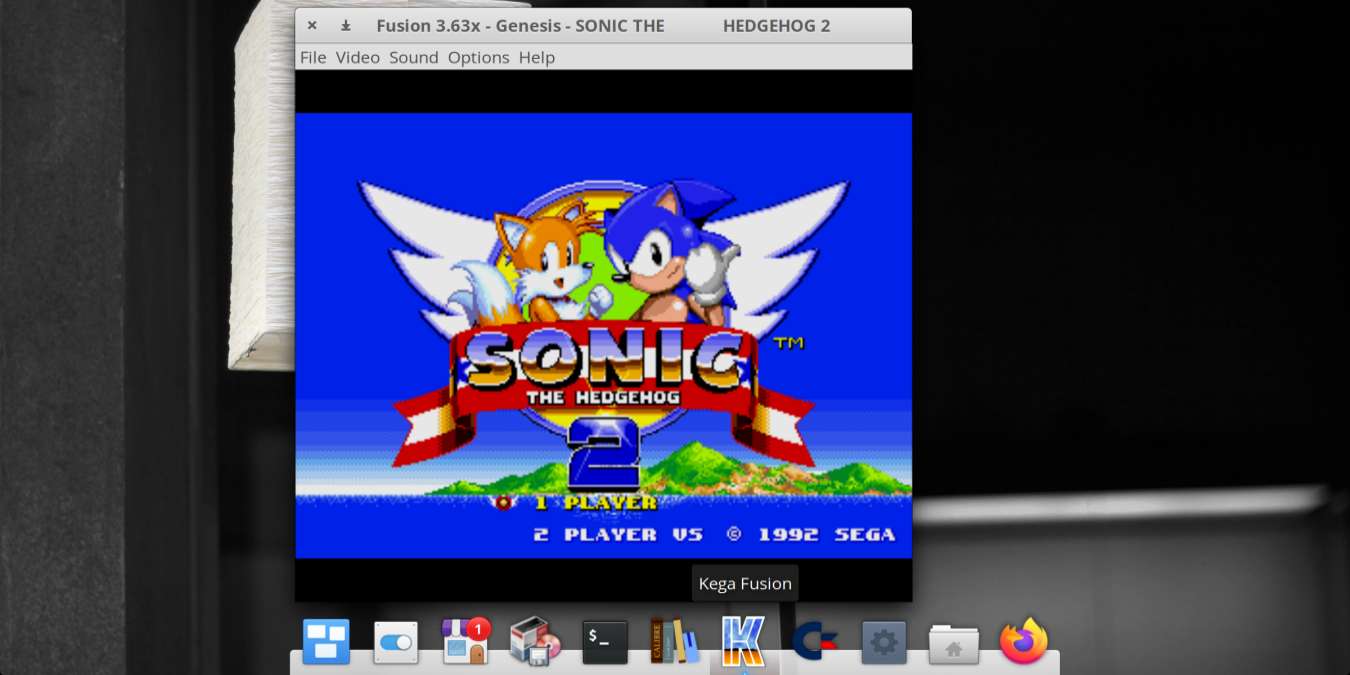Launch Firefox browser from the dock
This screenshot has width=1350, height=675.
(x=1023, y=641)
